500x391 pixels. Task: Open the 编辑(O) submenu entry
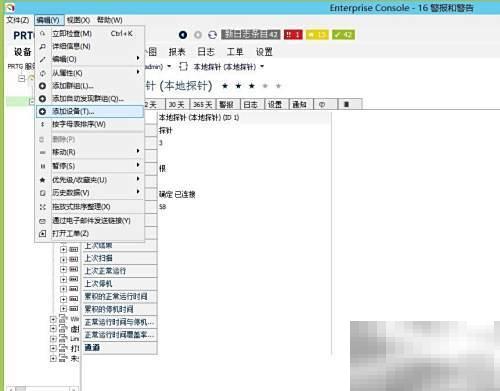(x=90, y=59)
